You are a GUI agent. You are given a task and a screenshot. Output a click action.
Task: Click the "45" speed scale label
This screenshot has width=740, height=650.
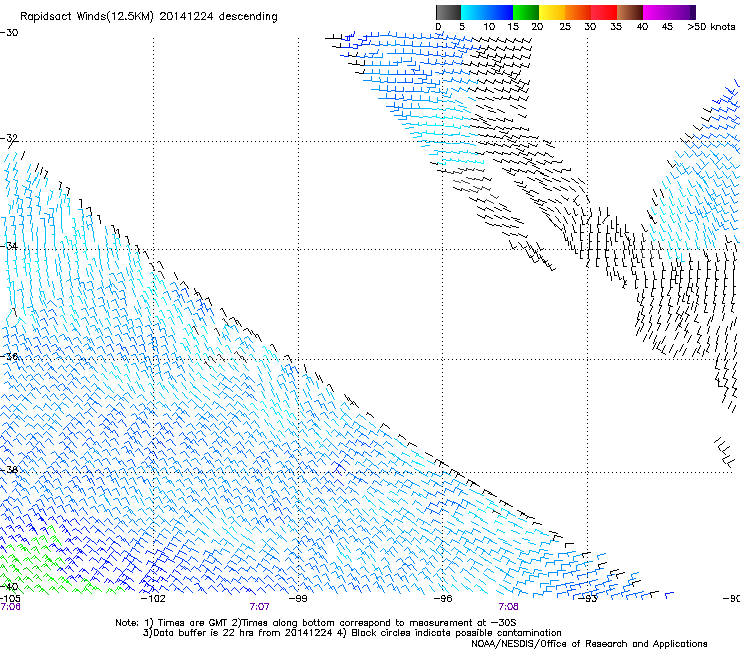pyautogui.click(x=667, y=27)
